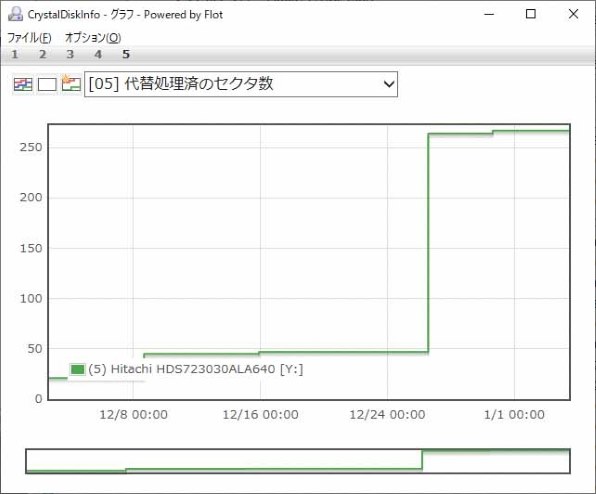Image resolution: width=596 pixels, height=494 pixels.
Task: Click the dropdown chevron arrow
Action: pos(388,84)
